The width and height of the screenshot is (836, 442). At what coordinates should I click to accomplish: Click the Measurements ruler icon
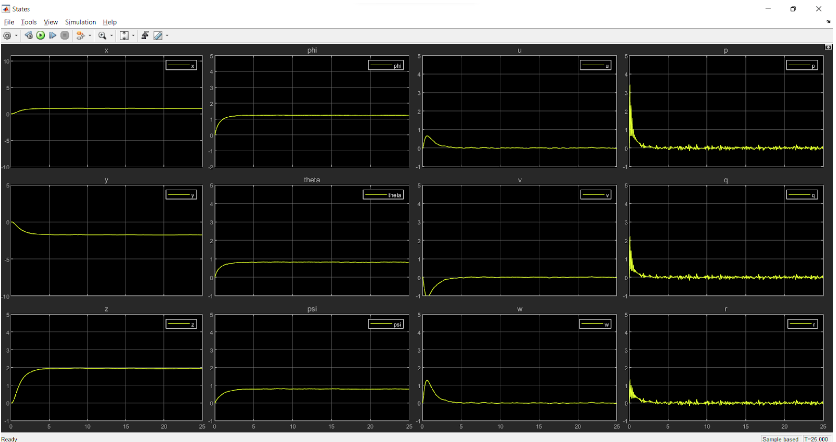coord(157,35)
